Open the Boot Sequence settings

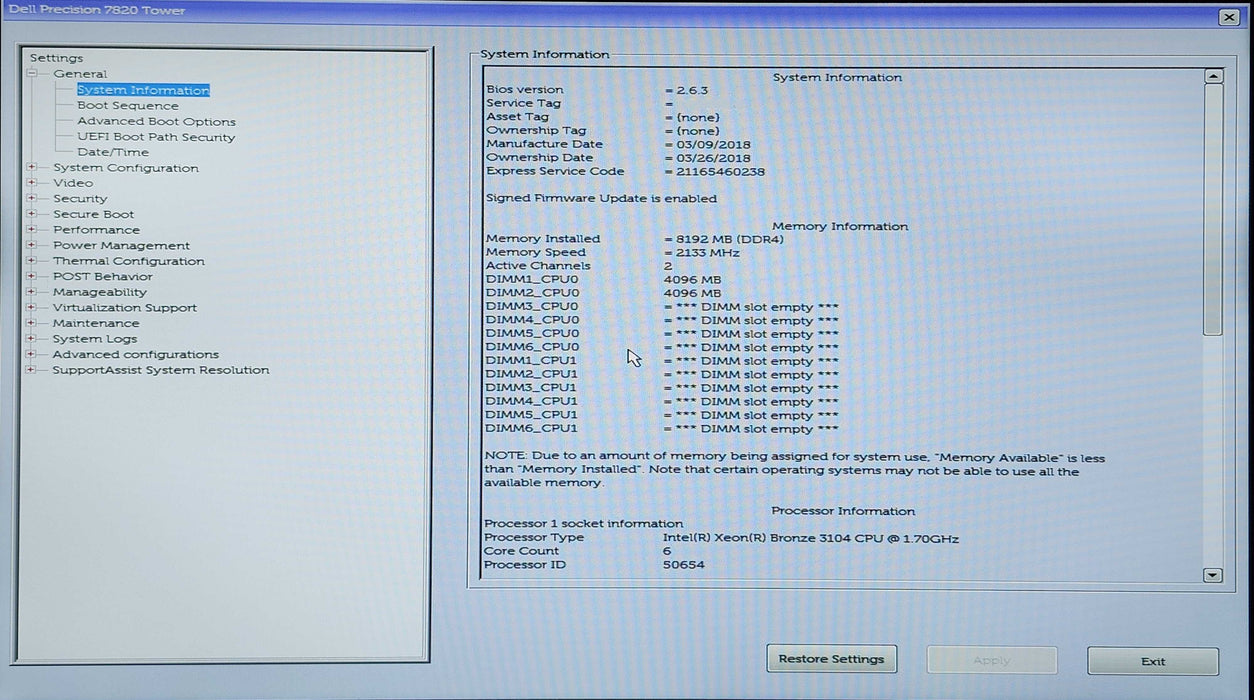128,105
